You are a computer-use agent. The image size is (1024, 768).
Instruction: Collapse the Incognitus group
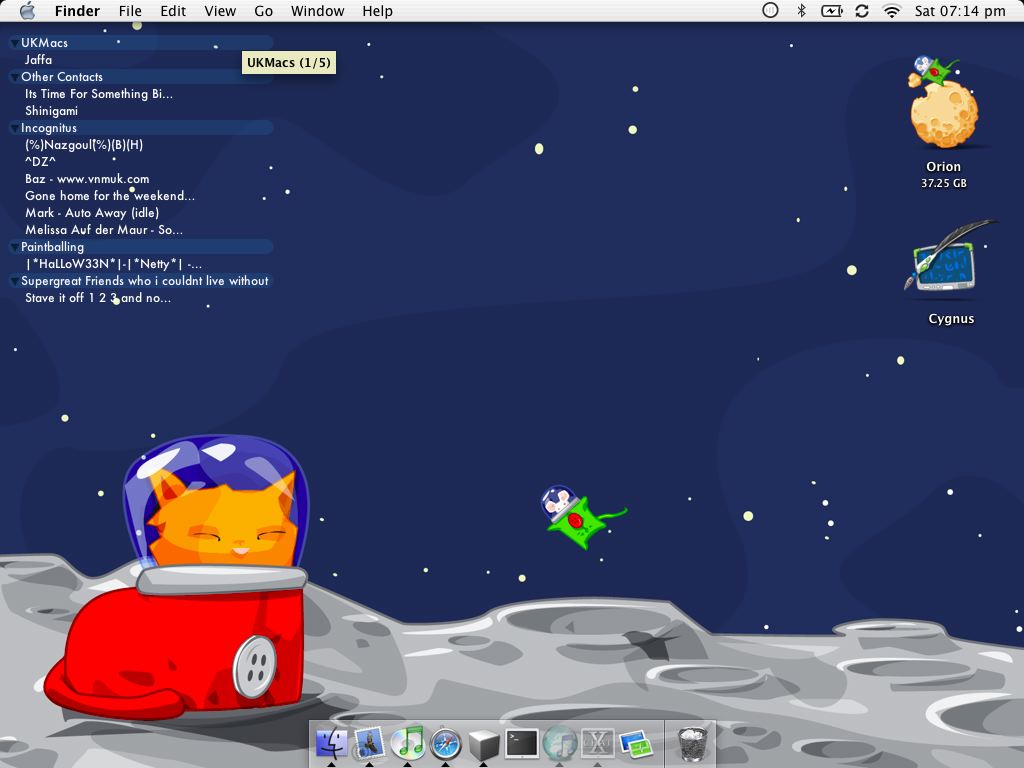coord(14,128)
